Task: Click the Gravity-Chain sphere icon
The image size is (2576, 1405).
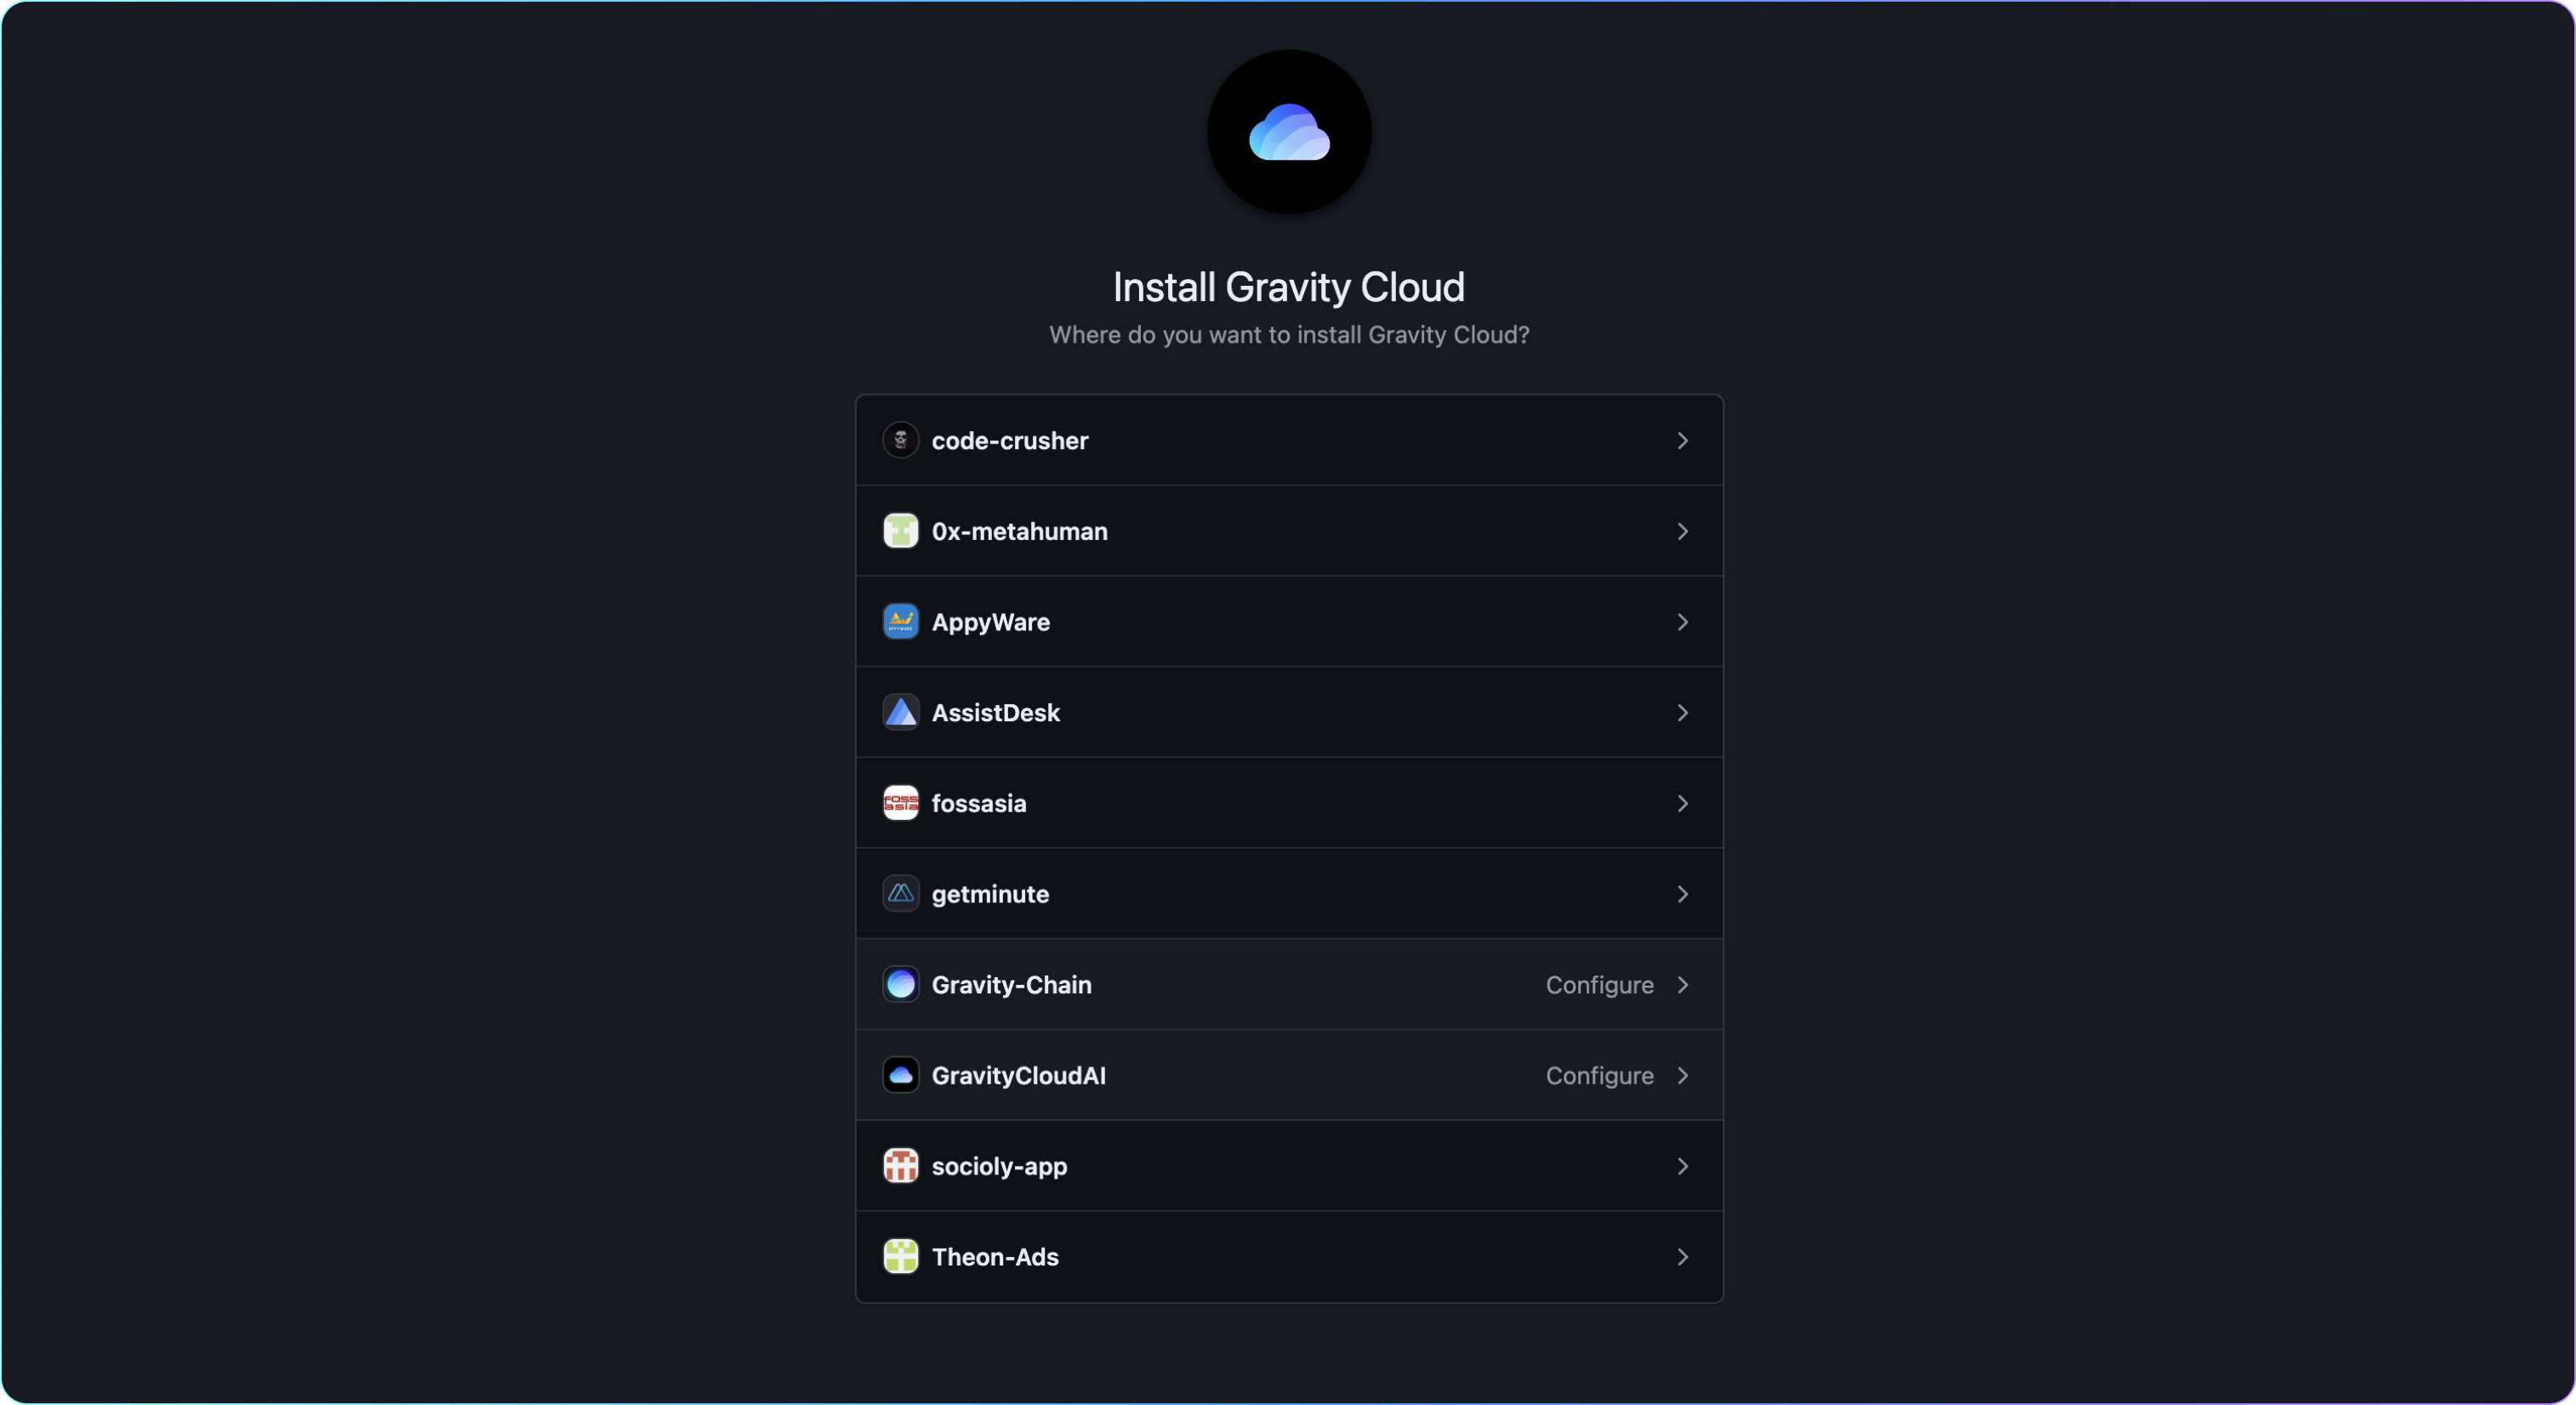Action: pos(900,984)
